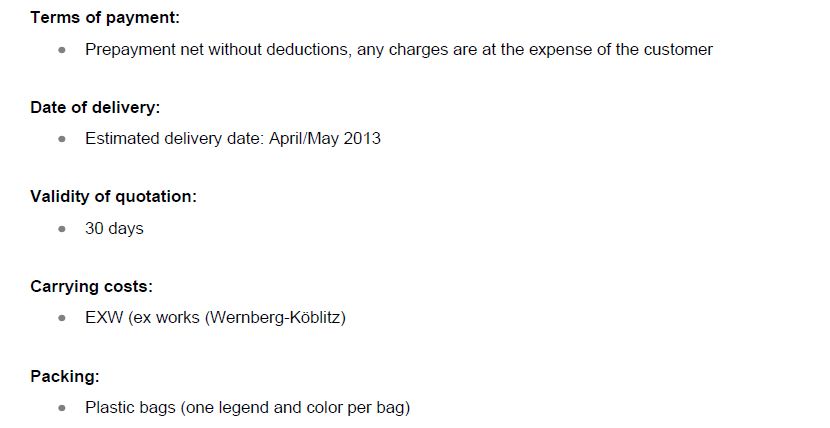Click the bullet dot before "Prepayment net"
This screenshot has width=830, height=428.
point(63,50)
